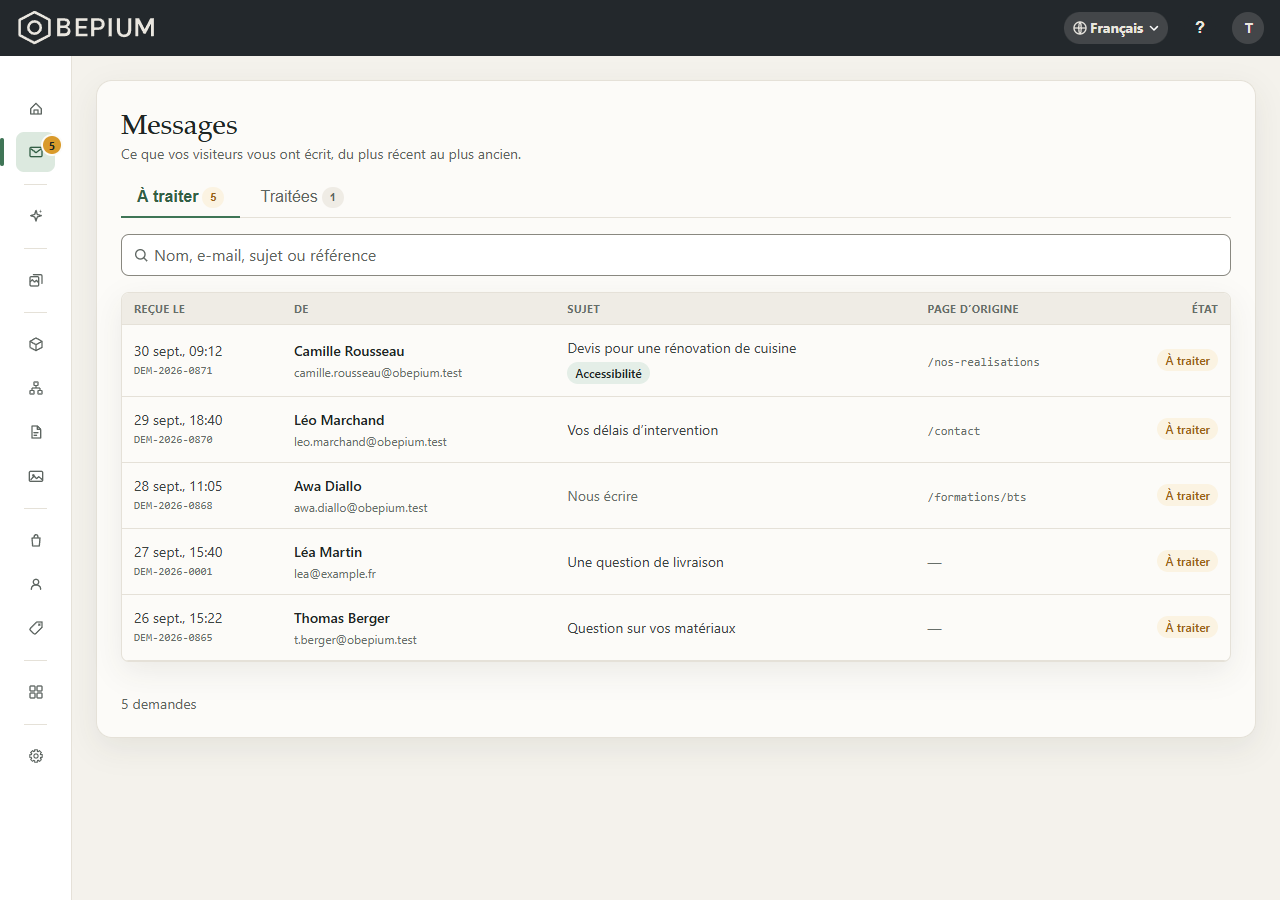1280x900 pixels.
Task: Open the settings gear icon
Action: [x=36, y=756]
